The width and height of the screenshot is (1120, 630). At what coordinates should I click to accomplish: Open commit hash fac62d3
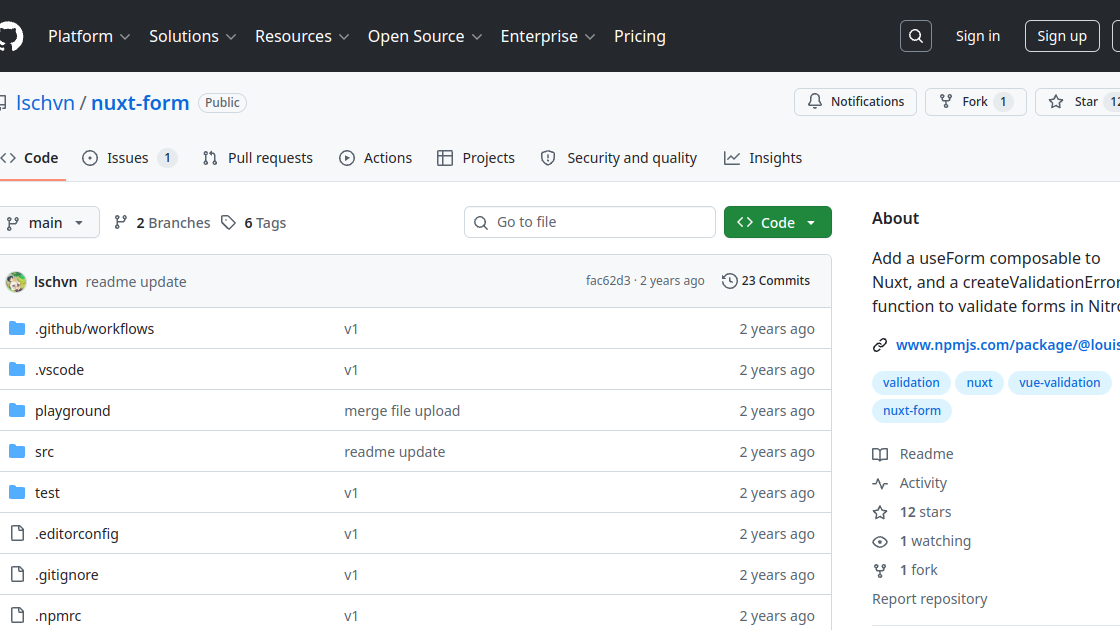[608, 281]
